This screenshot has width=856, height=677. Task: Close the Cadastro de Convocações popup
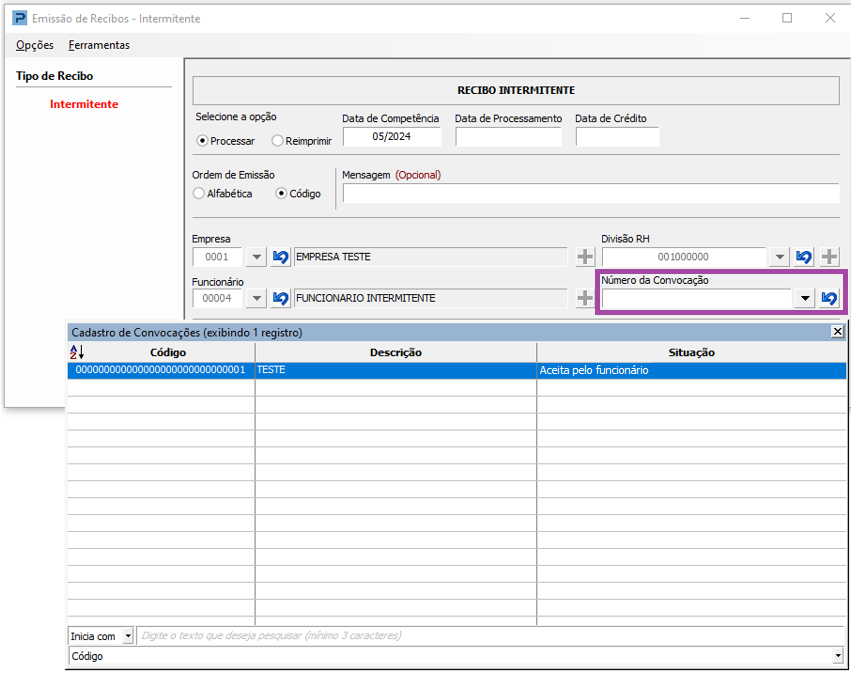[837, 331]
